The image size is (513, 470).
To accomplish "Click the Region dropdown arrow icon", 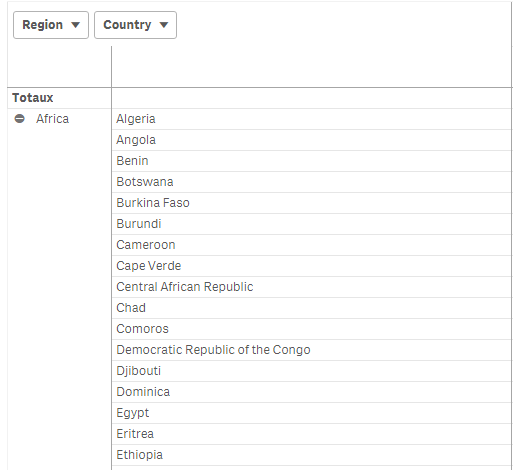I will click(76, 25).
